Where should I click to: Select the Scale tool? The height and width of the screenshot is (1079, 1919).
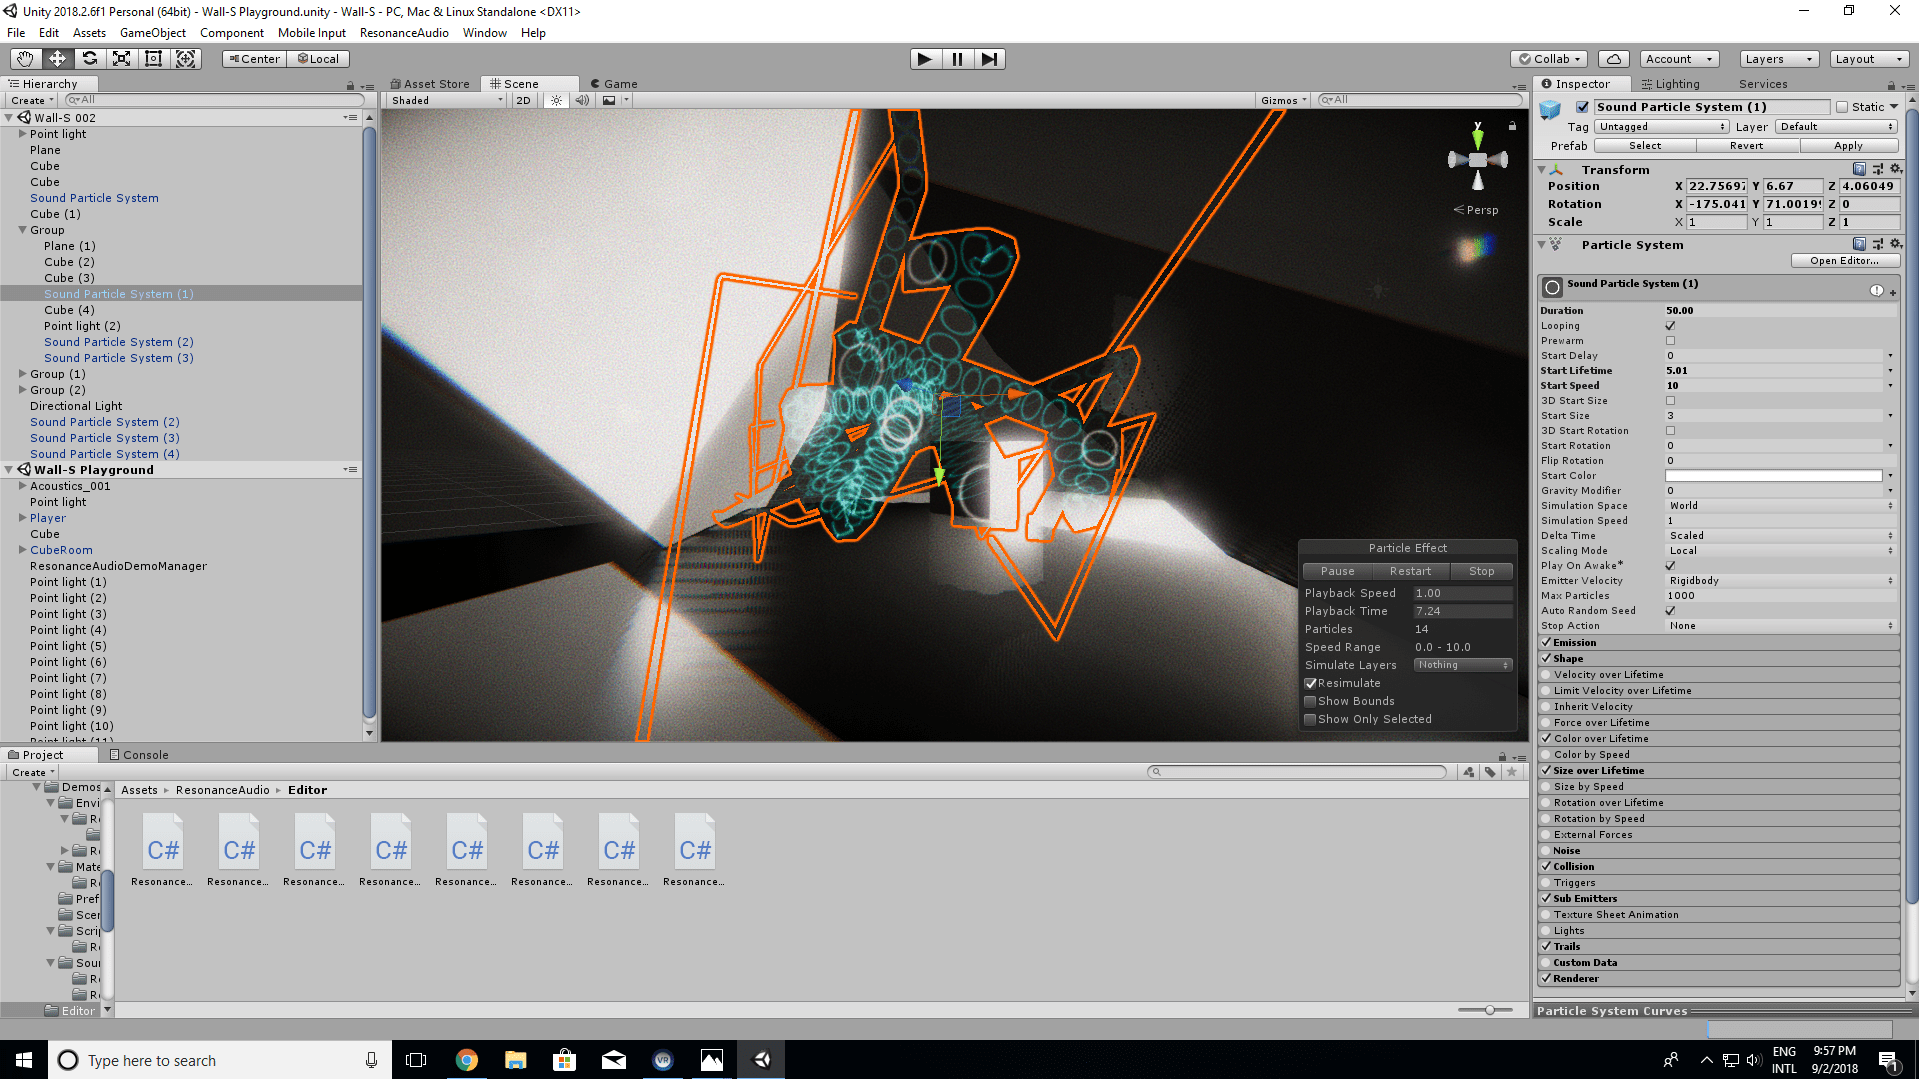[x=121, y=59]
